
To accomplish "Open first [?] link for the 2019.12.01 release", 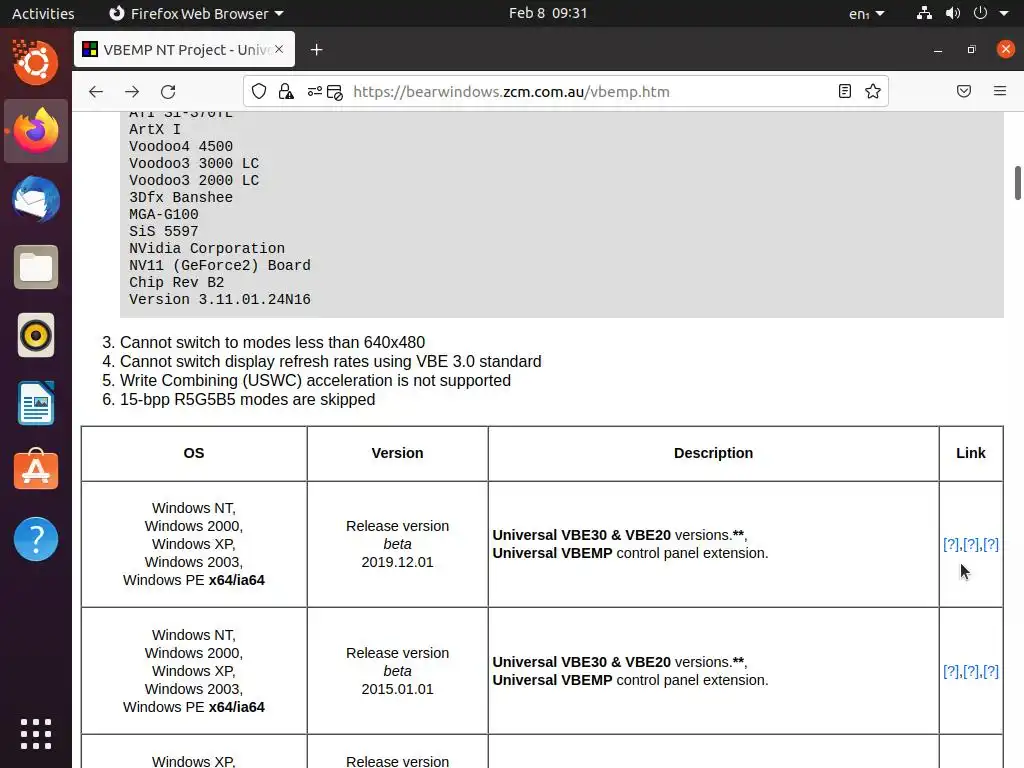I will [952, 544].
